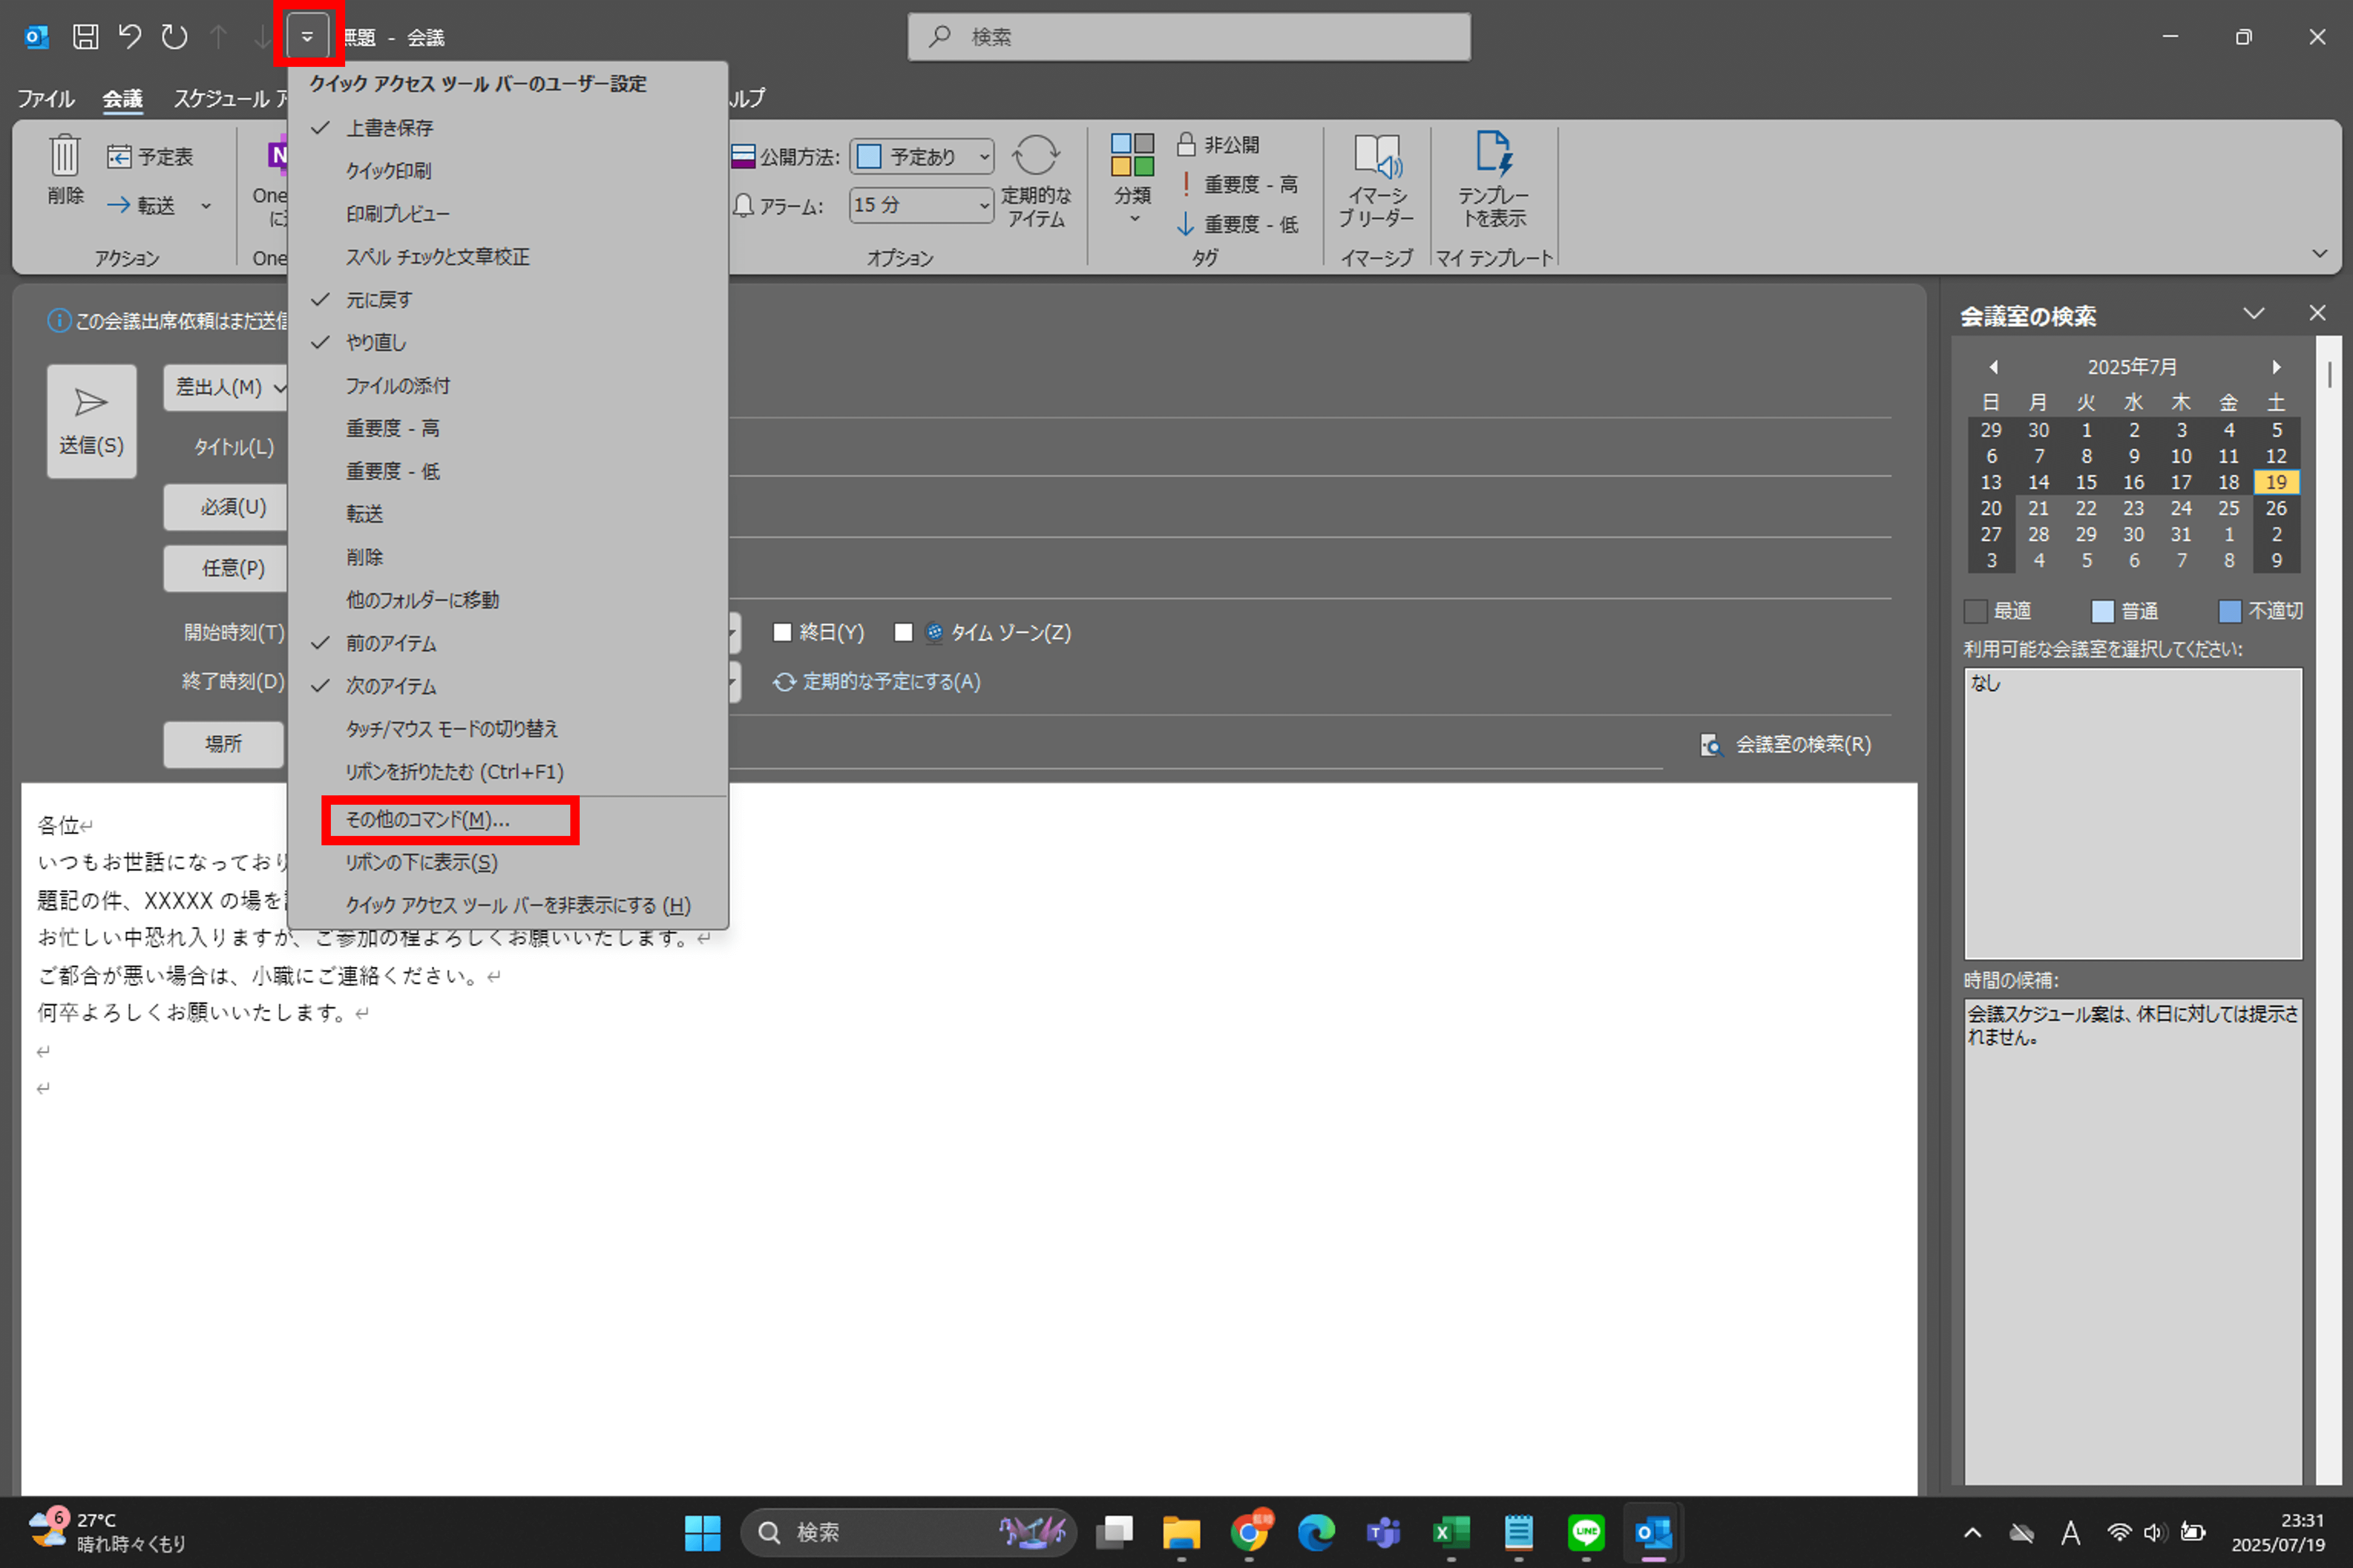Open File Explorer from taskbar

coord(1181,1533)
